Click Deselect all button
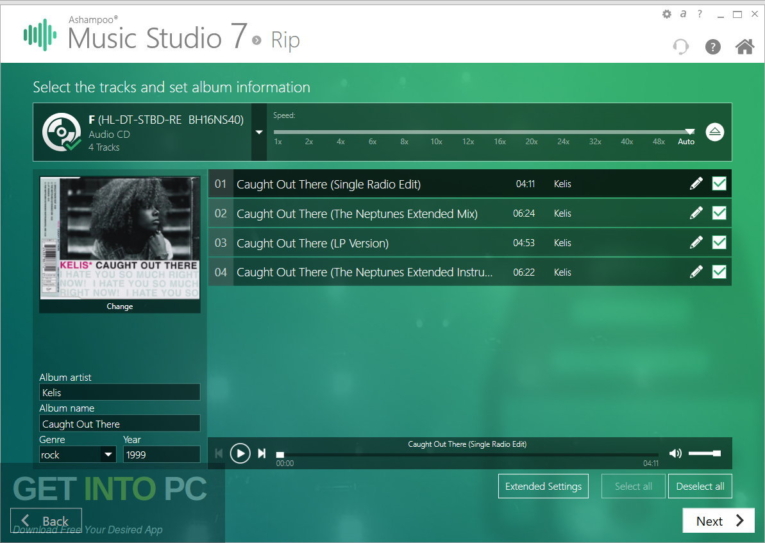Image resolution: width=765 pixels, height=543 pixels. coord(700,486)
